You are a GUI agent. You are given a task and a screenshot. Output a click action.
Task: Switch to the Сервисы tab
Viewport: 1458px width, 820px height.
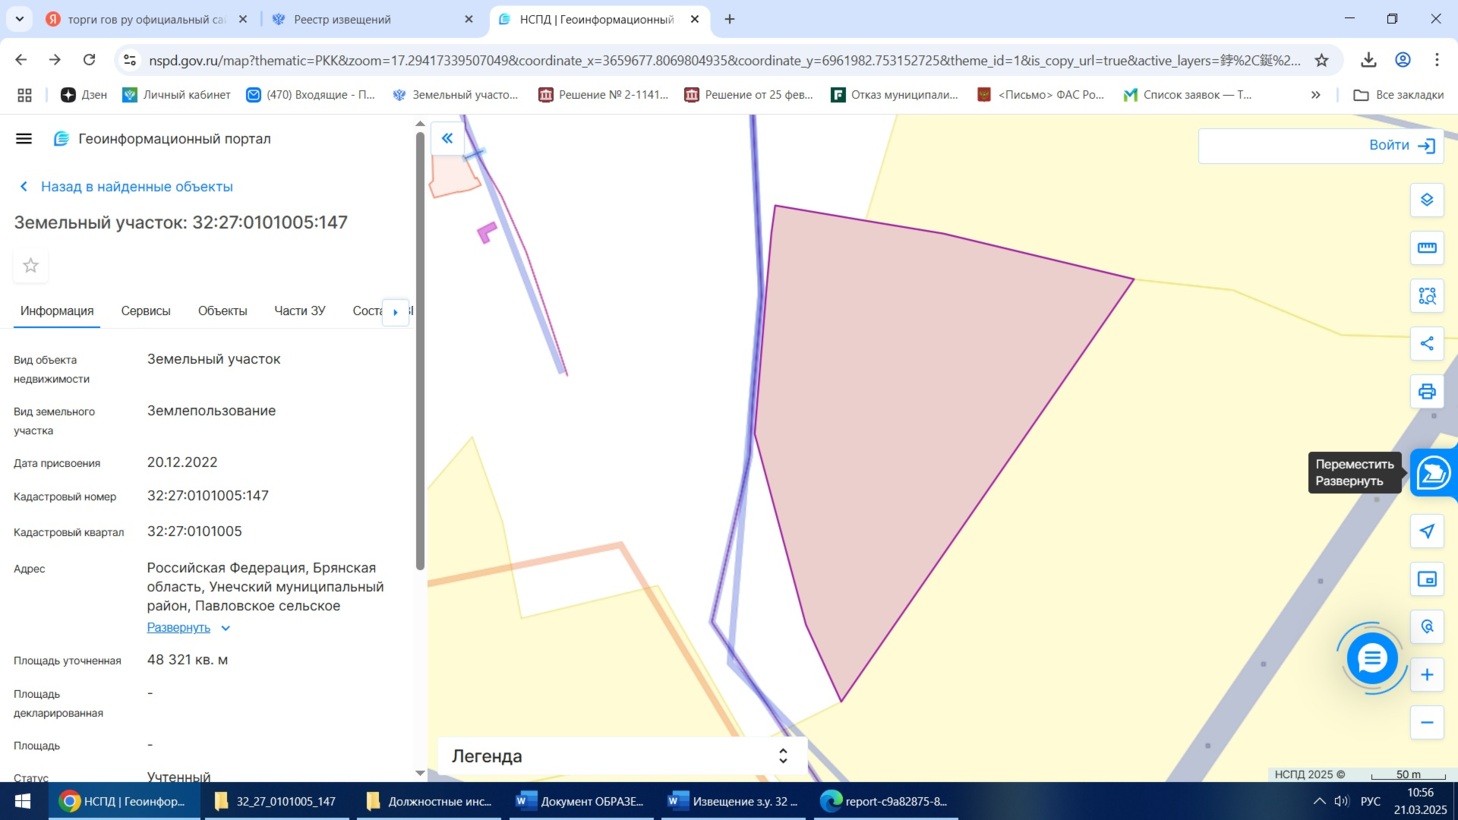click(x=146, y=311)
